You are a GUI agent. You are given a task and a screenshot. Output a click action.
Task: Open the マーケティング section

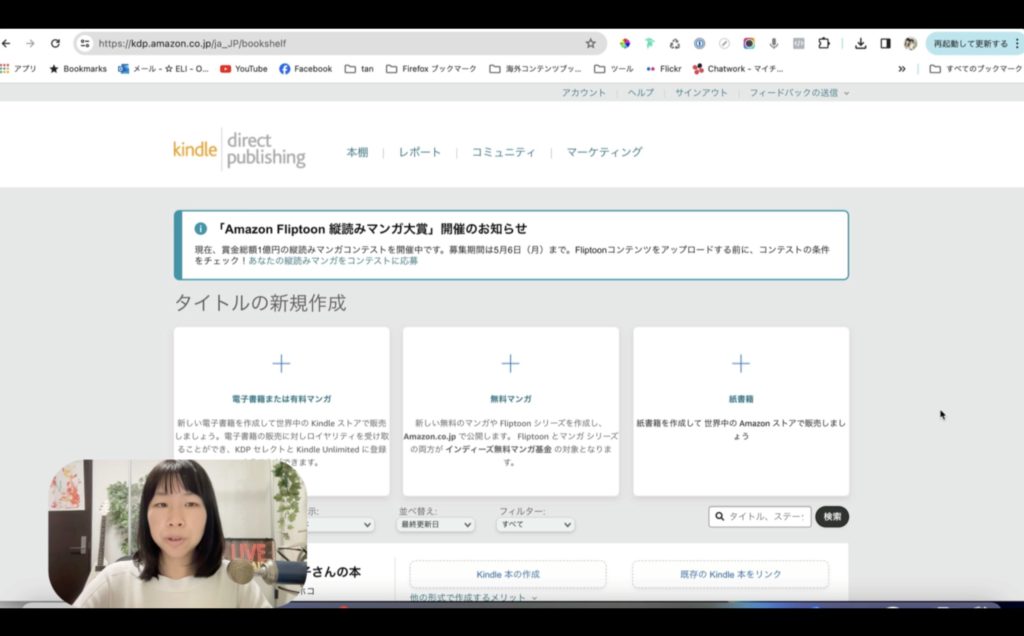click(x=601, y=152)
